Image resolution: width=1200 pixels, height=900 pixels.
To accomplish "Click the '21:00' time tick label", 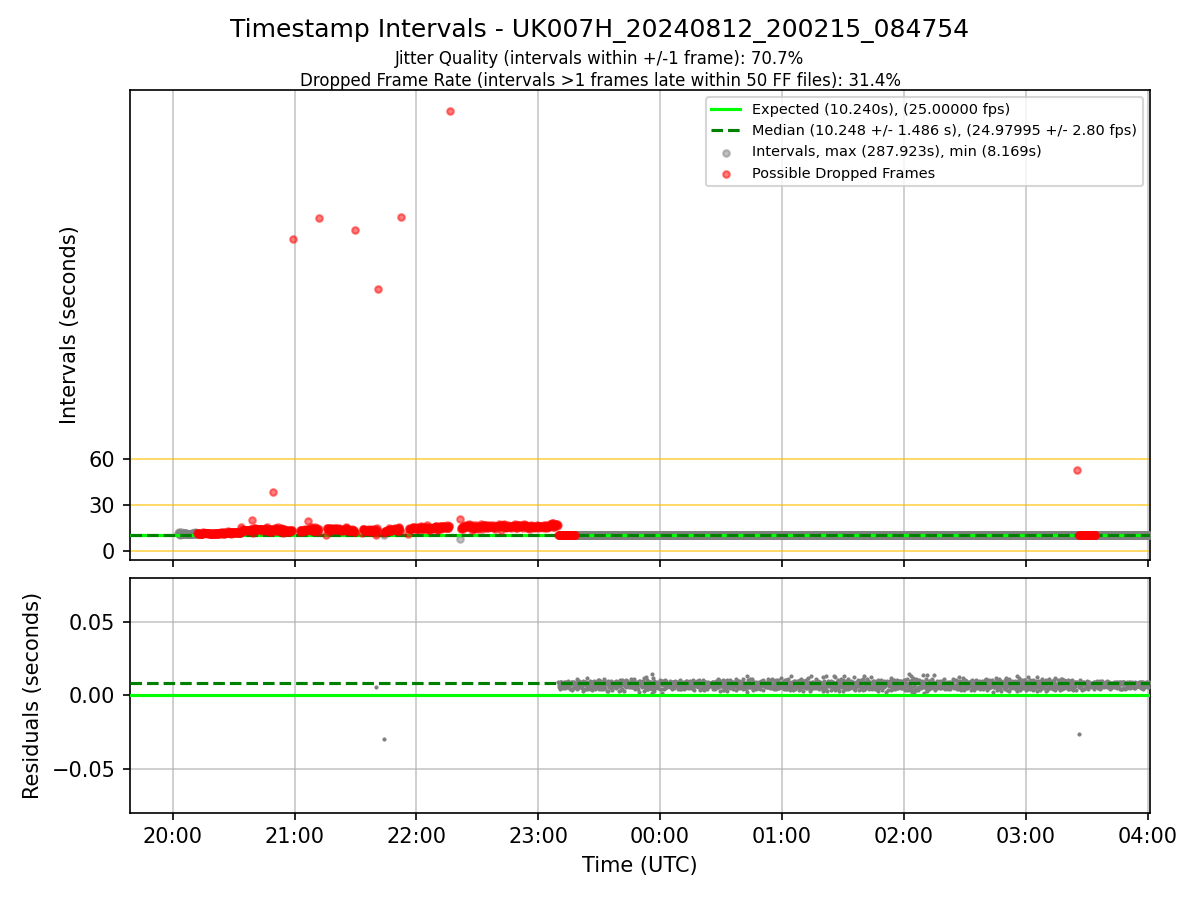I will pyautogui.click(x=295, y=835).
